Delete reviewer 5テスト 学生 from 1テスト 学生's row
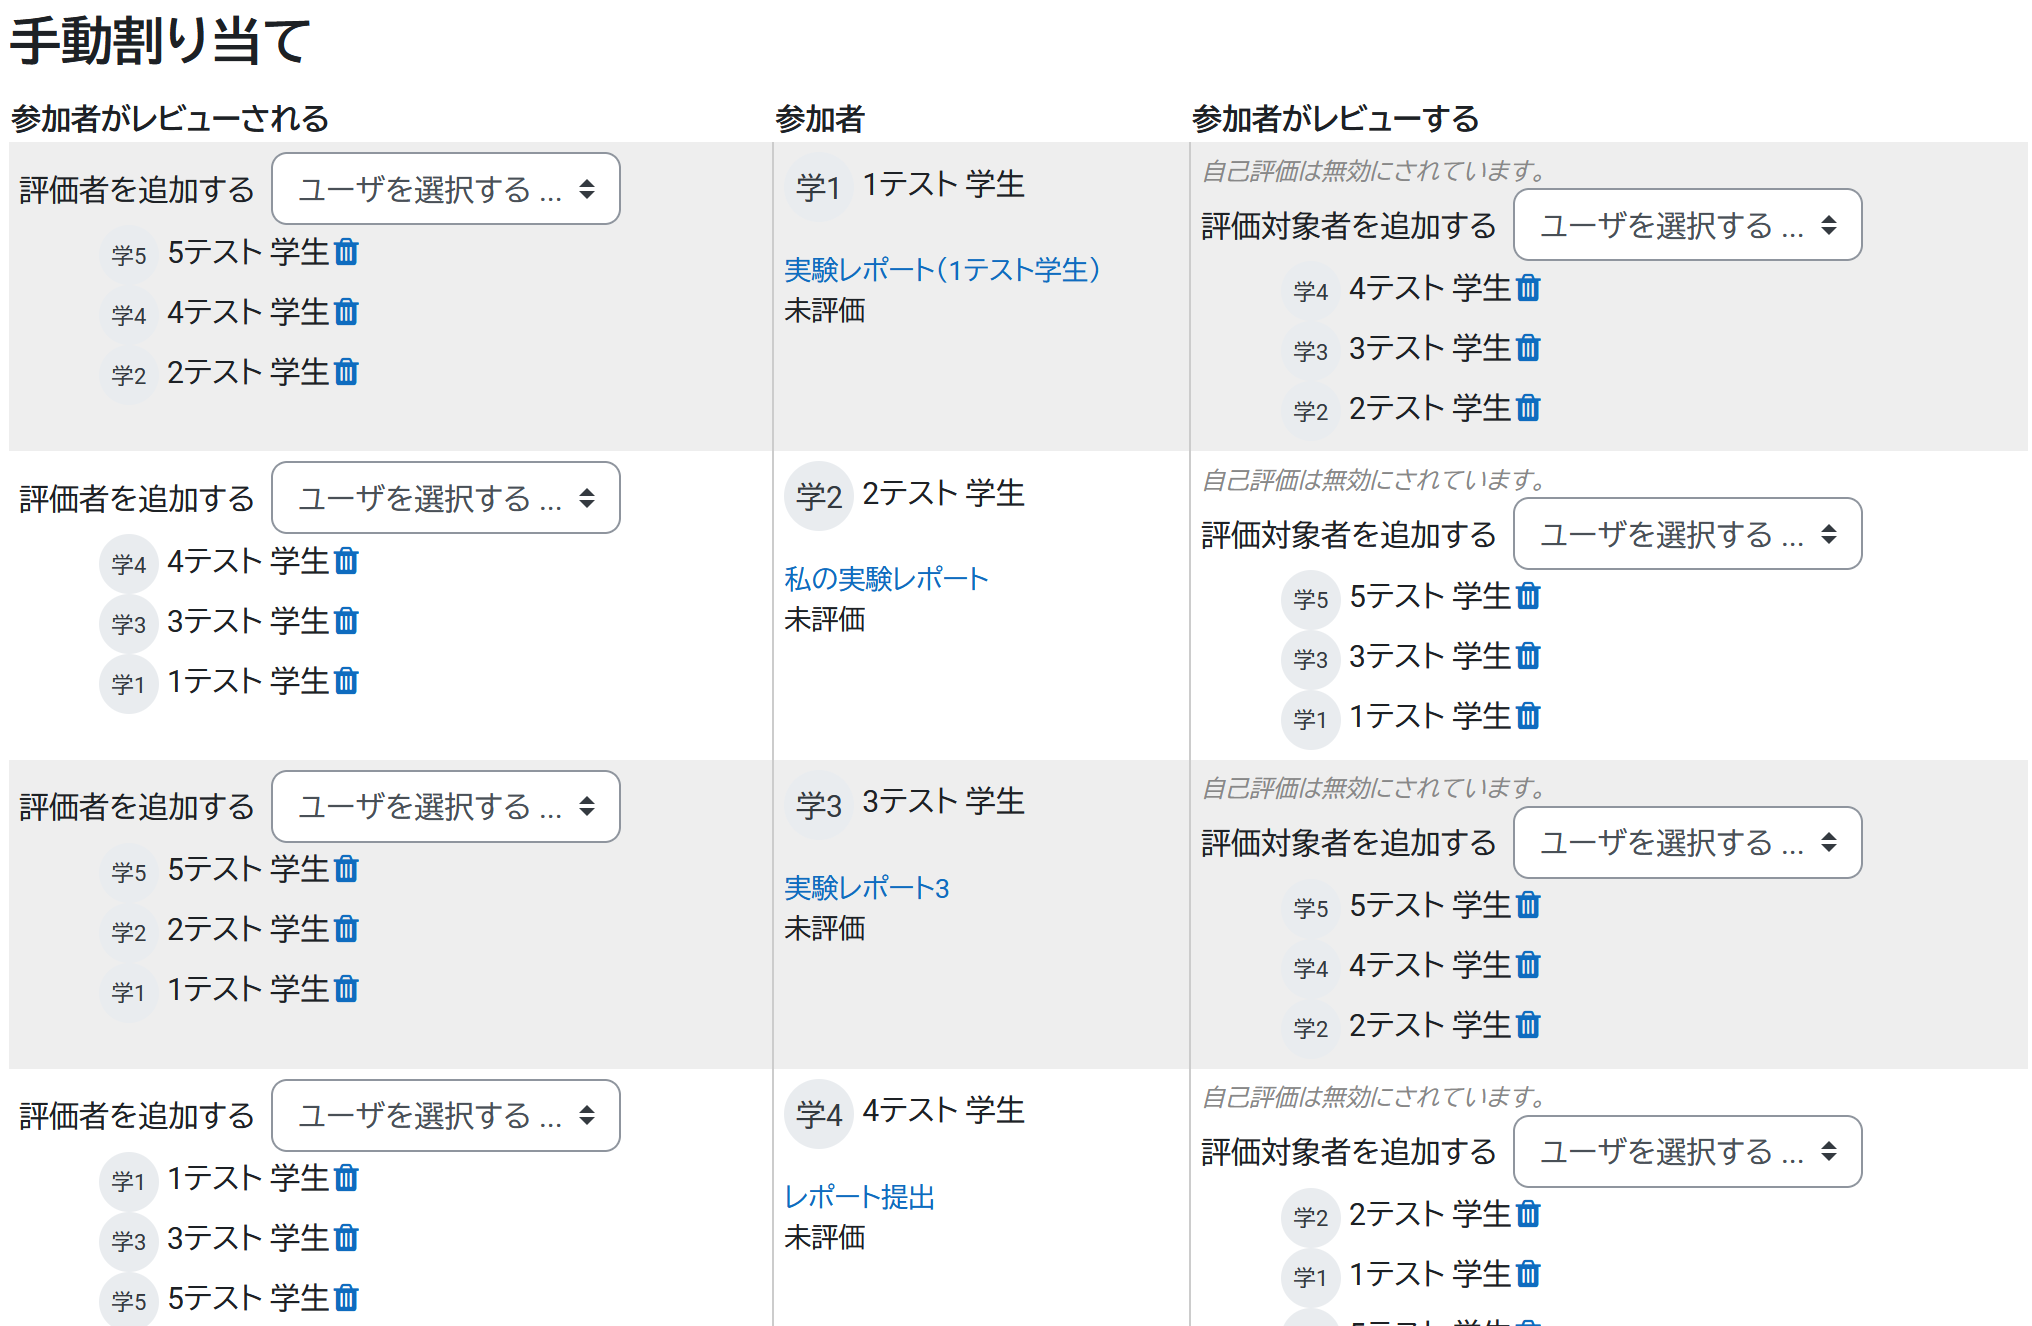 346,252
